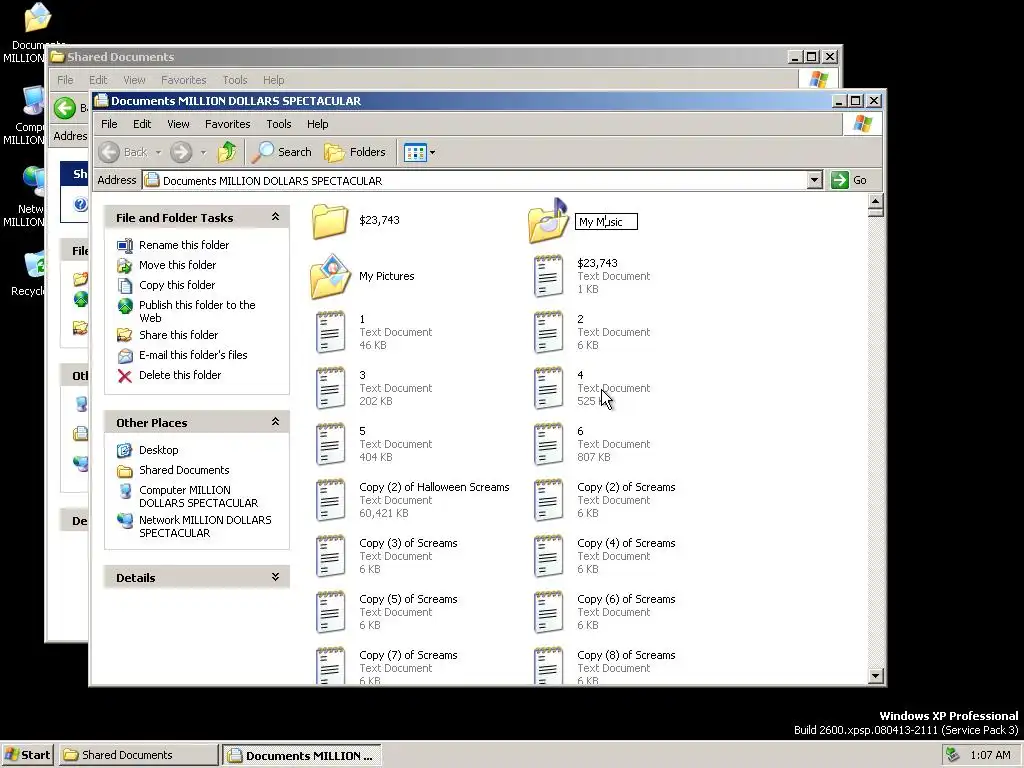
Task: Click the scrollbar up arrow in file list
Action: [876, 200]
